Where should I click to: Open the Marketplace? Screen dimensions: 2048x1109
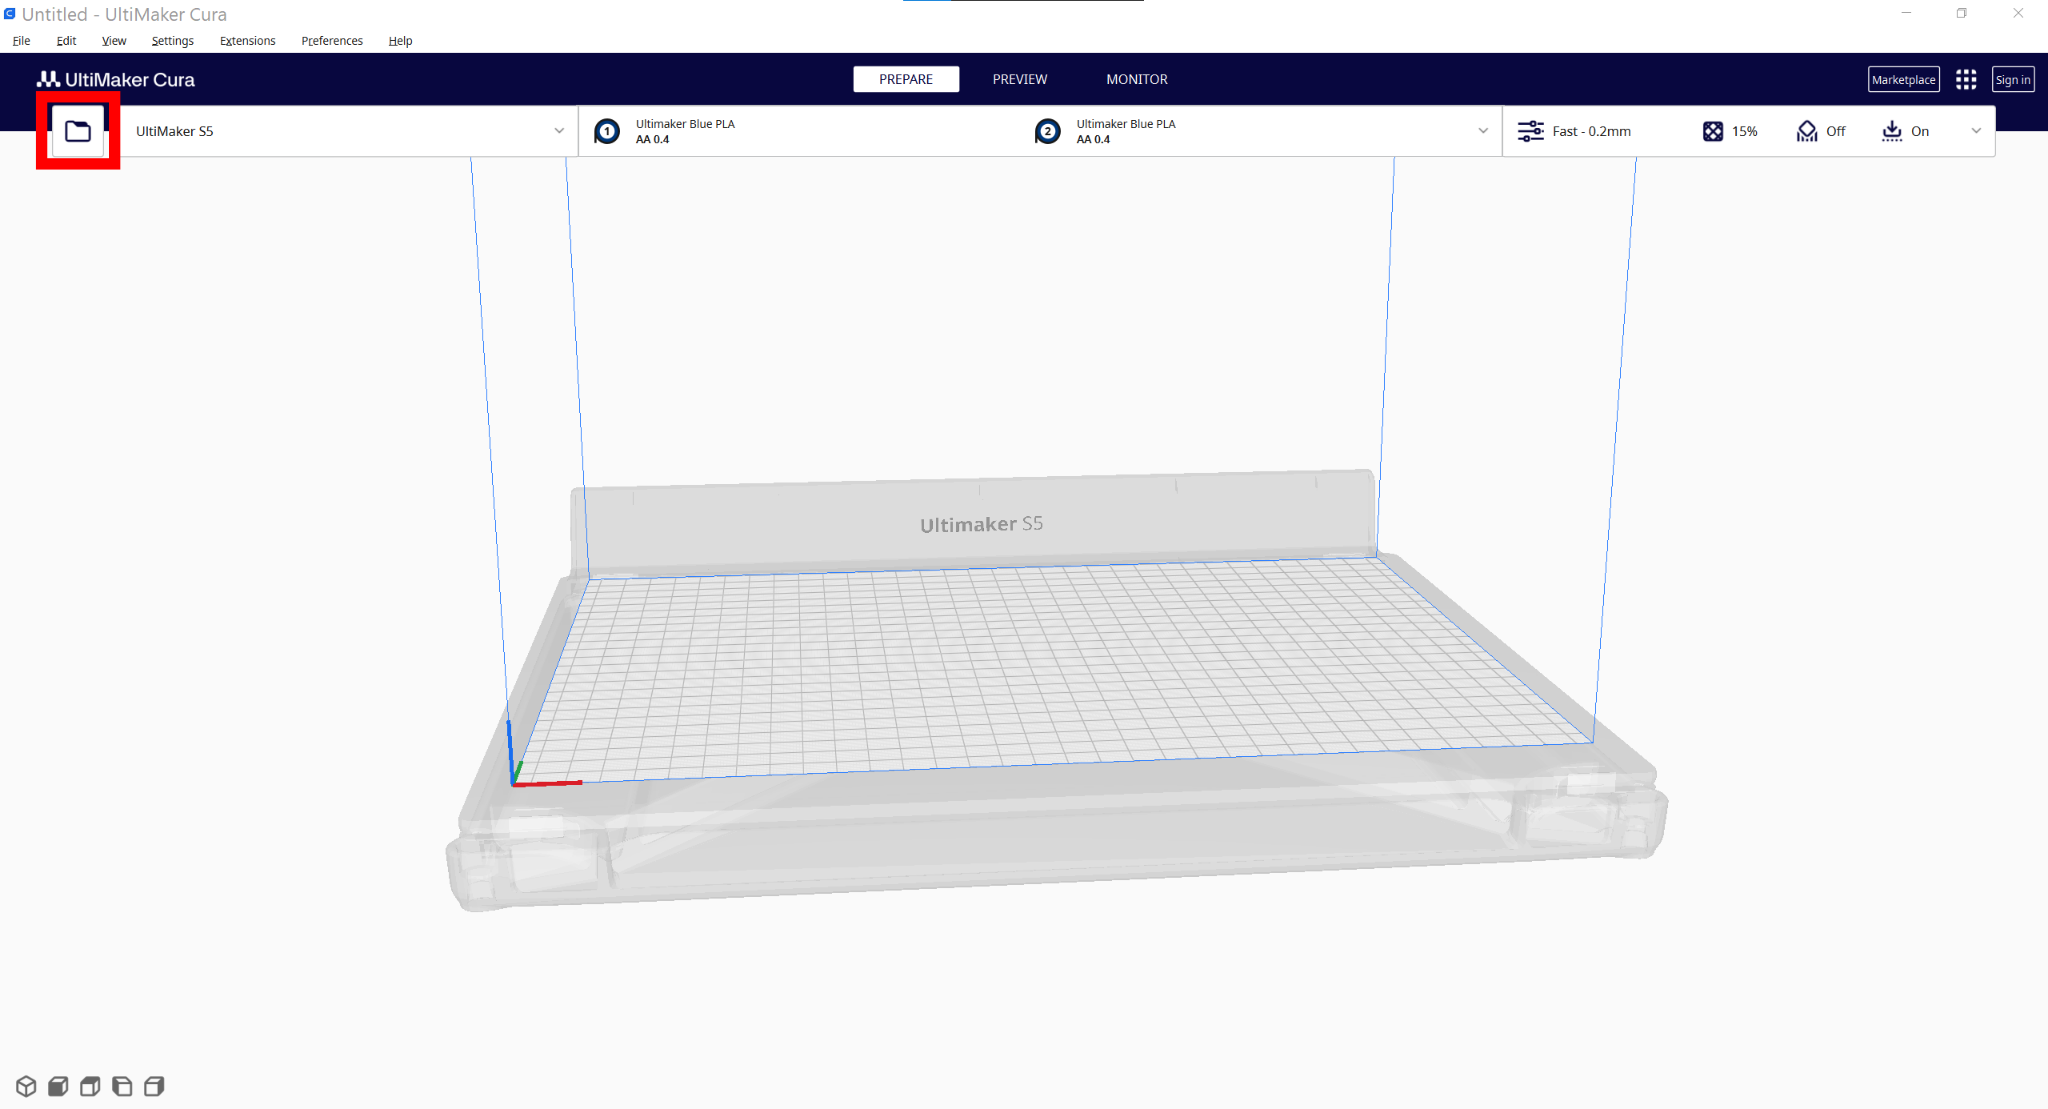[1904, 80]
